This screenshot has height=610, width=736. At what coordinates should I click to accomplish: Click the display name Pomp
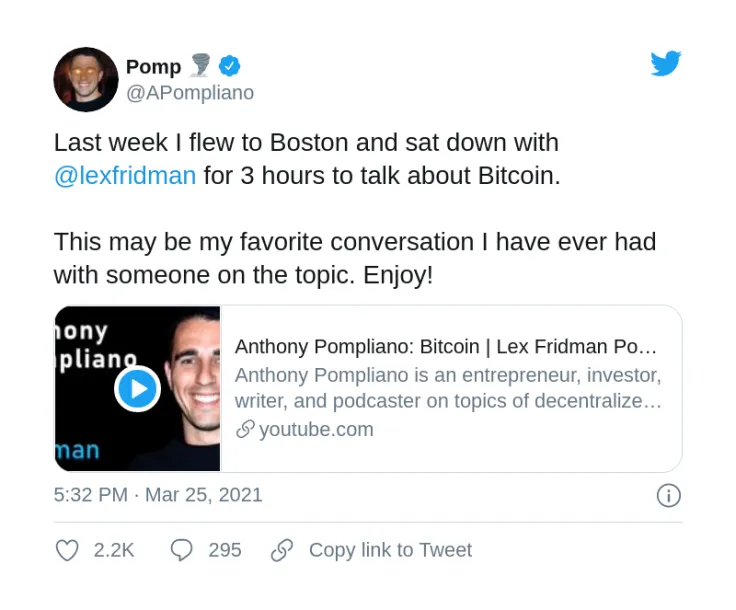(x=153, y=67)
